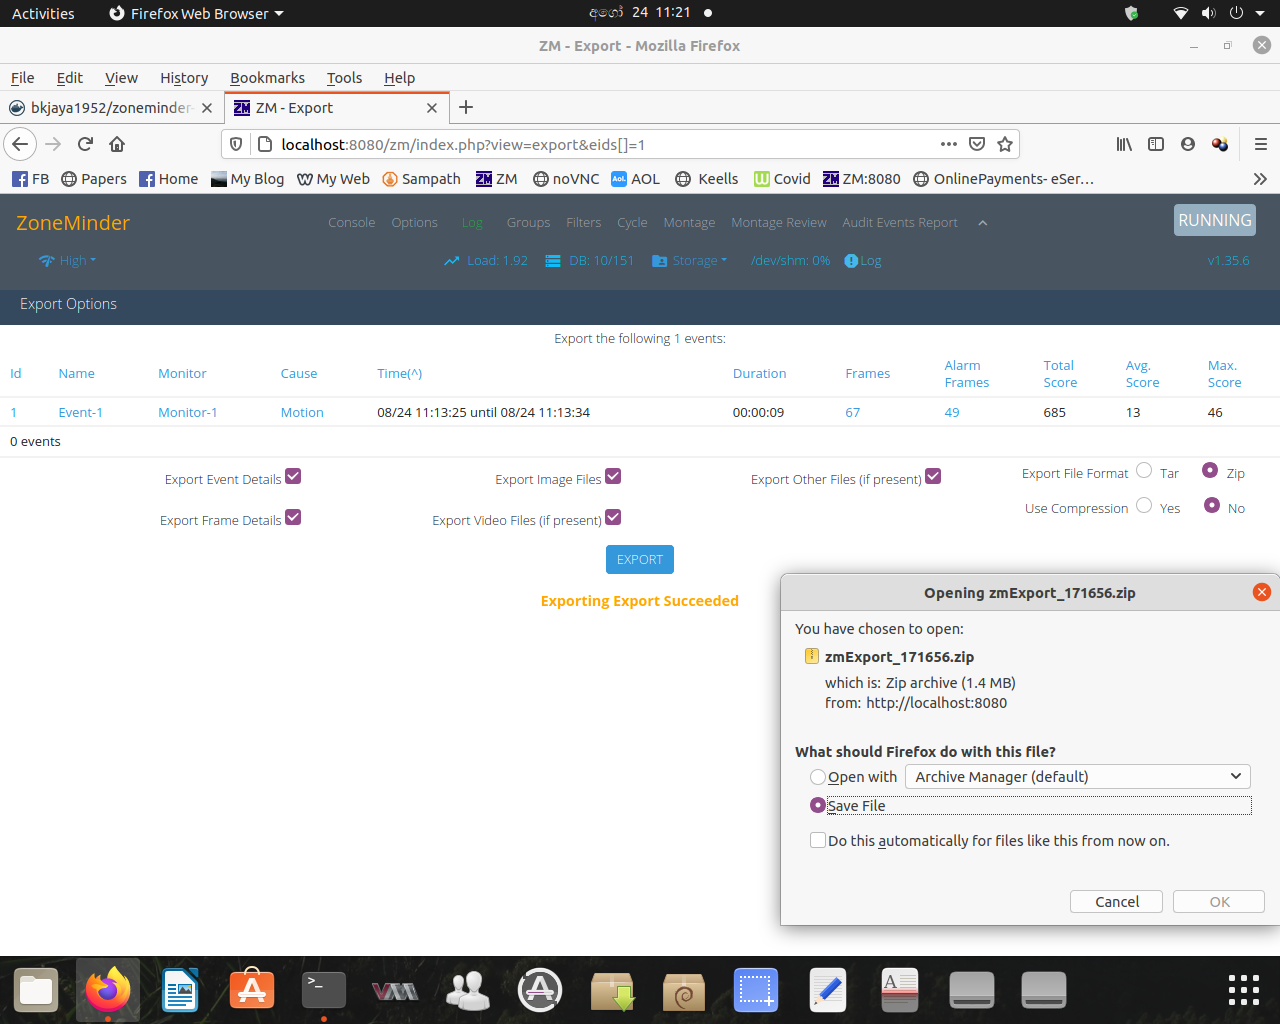The width and height of the screenshot is (1280, 1024).
Task: Open the 49 alarm frames link
Action: pyautogui.click(x=952, y=412)
